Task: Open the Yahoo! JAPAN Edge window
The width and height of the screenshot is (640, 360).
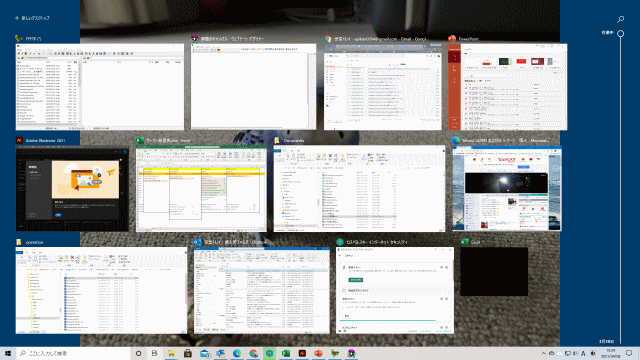Action: 507,189
